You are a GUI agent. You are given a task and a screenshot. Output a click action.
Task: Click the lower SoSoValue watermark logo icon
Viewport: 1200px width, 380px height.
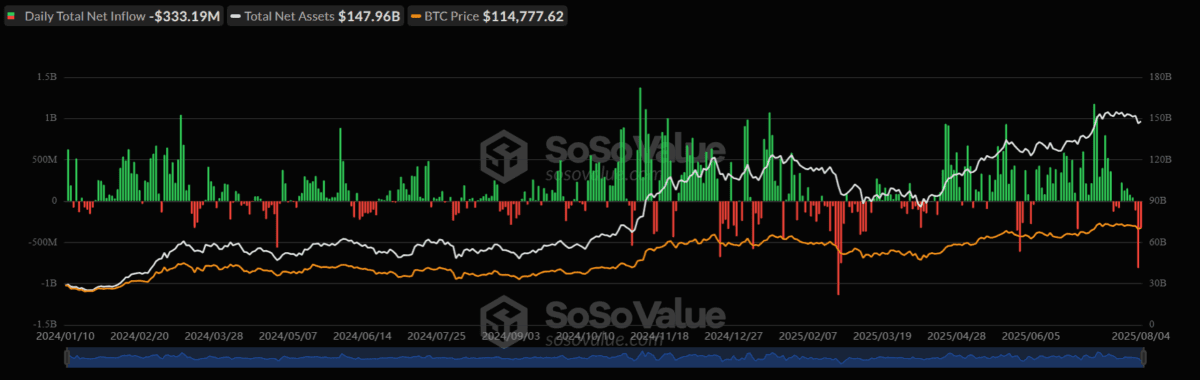(x=506, y=318)
